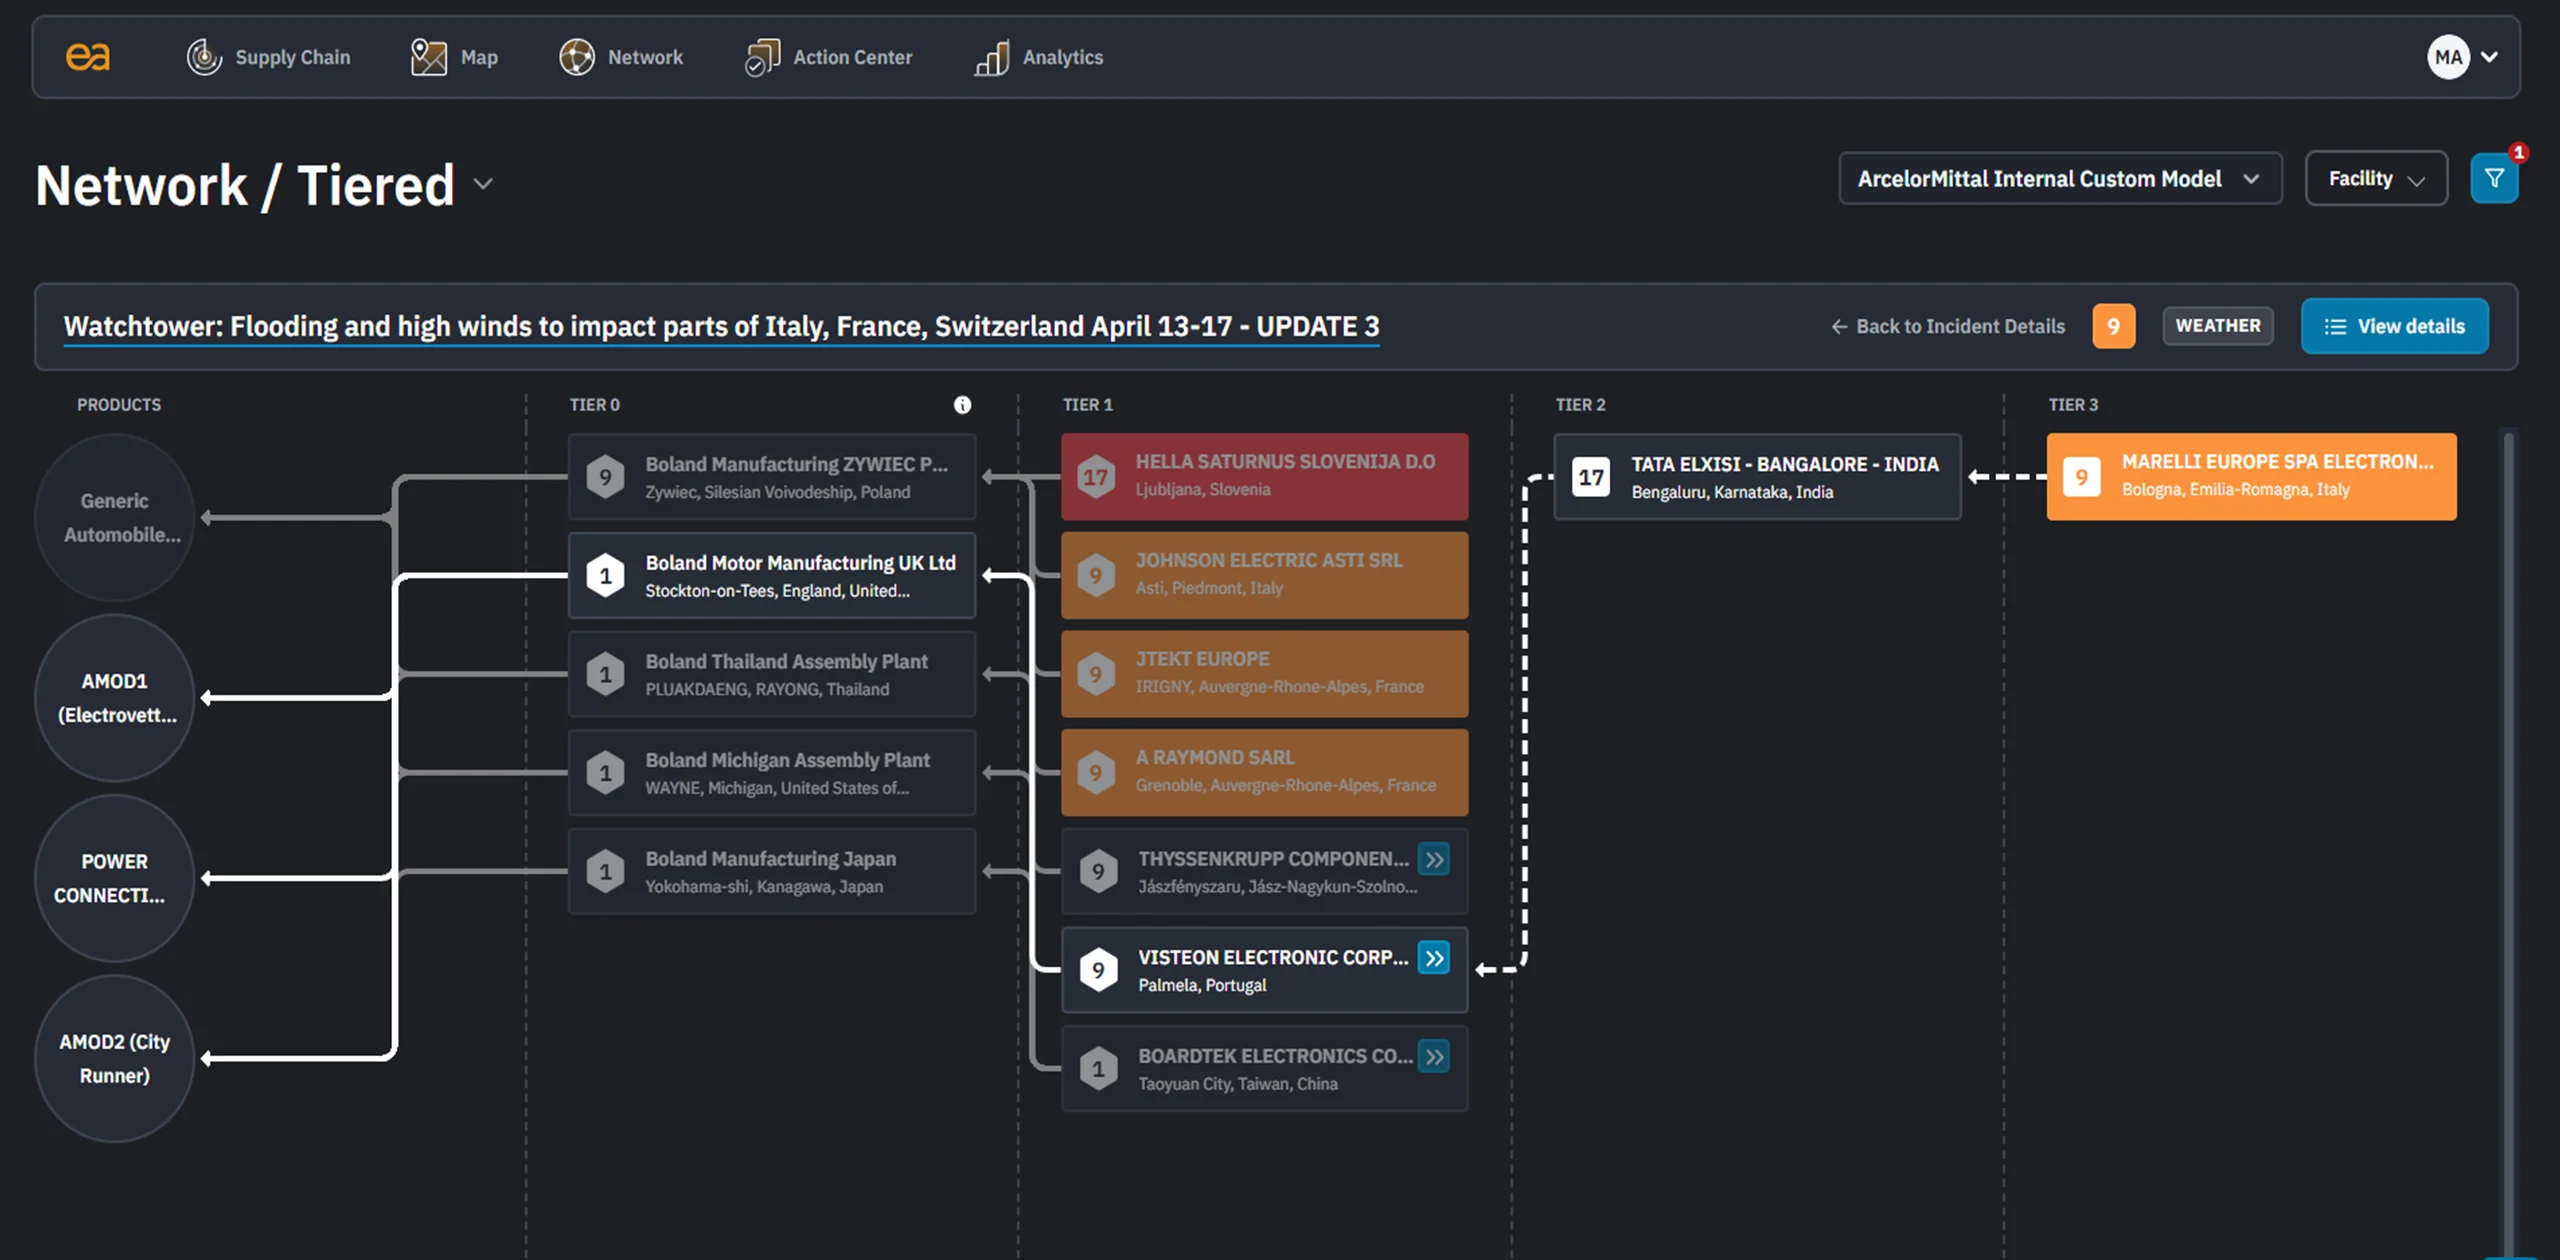Select TATA ELXSI - BANGALORE - INDIA card
Image resolution: width=2560 pixels, height=1260 pixels.
click(x=1757, y=477)
